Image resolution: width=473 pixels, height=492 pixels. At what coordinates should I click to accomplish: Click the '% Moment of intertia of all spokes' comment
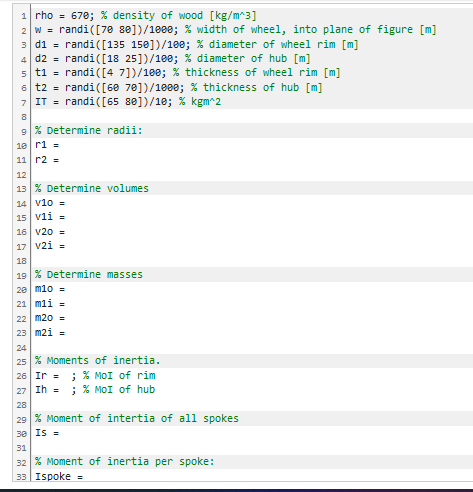coord(137,419)
